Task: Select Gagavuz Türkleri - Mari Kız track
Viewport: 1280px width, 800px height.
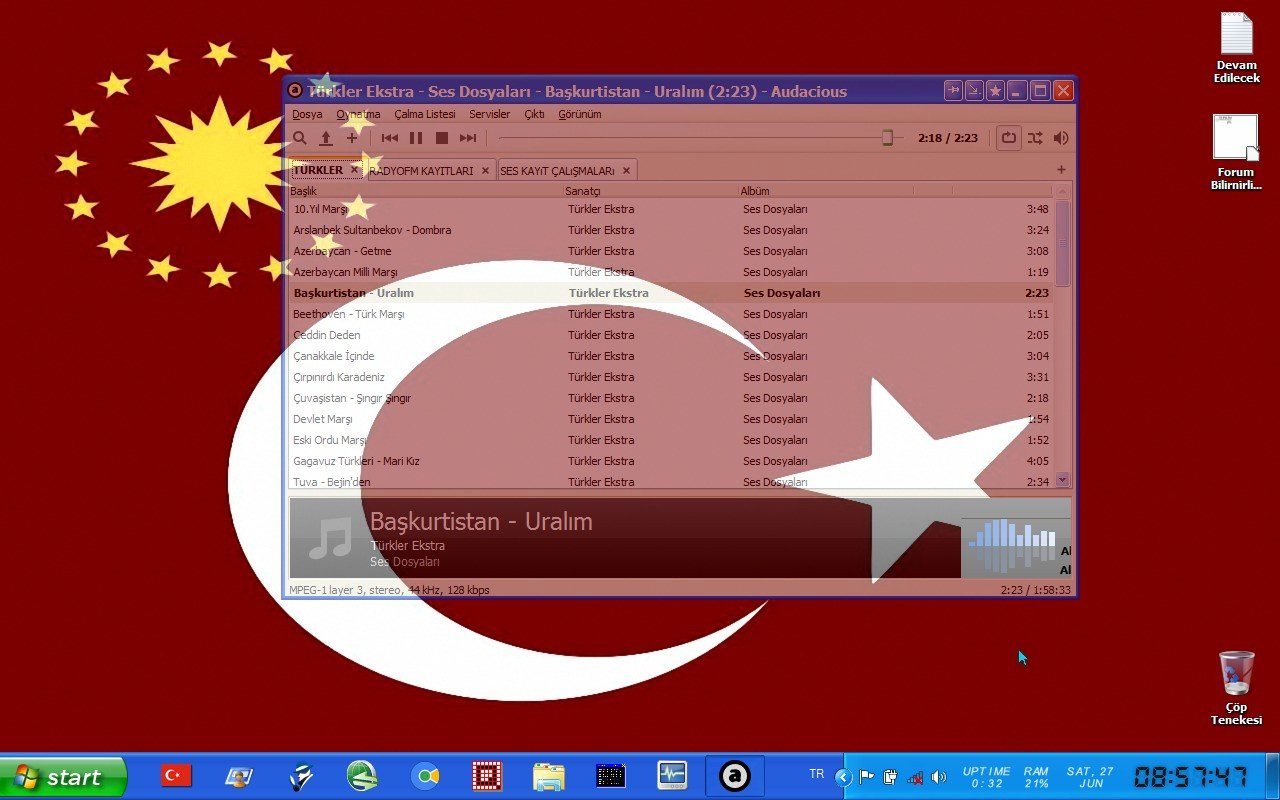Action: point(671,461)
